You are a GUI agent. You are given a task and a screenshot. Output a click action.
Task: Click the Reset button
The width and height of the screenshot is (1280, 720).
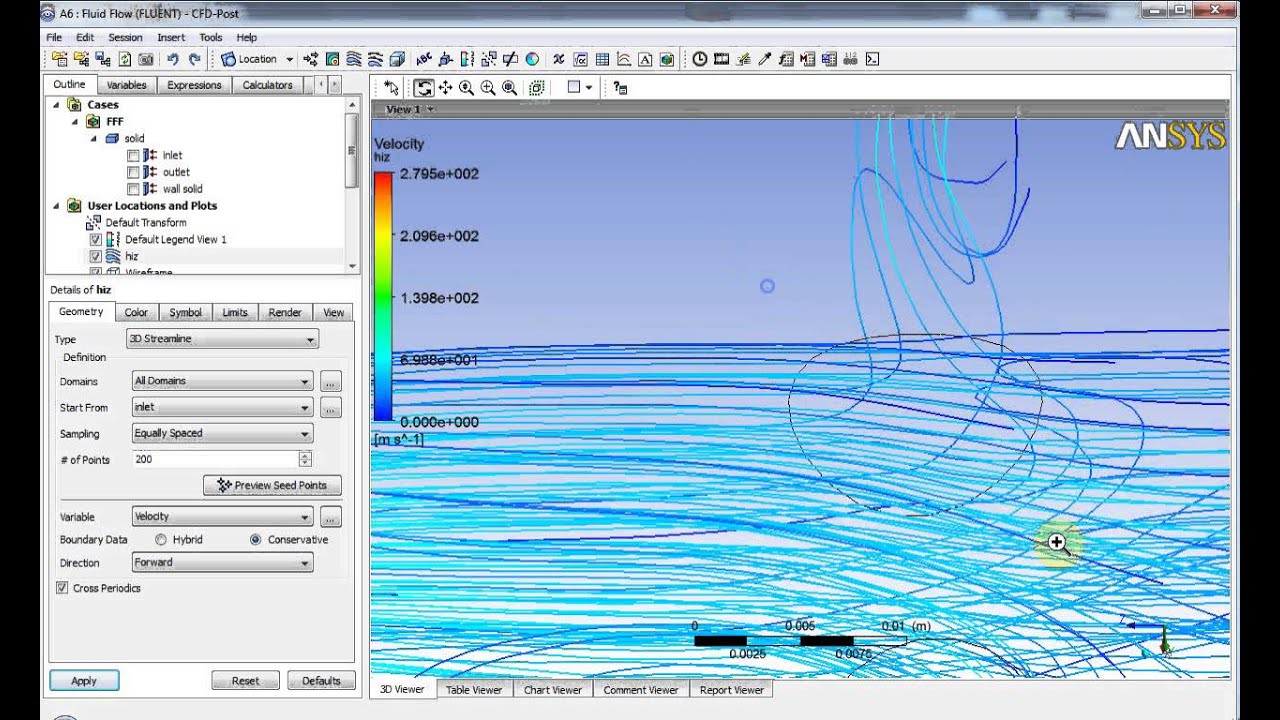(245, 681)
